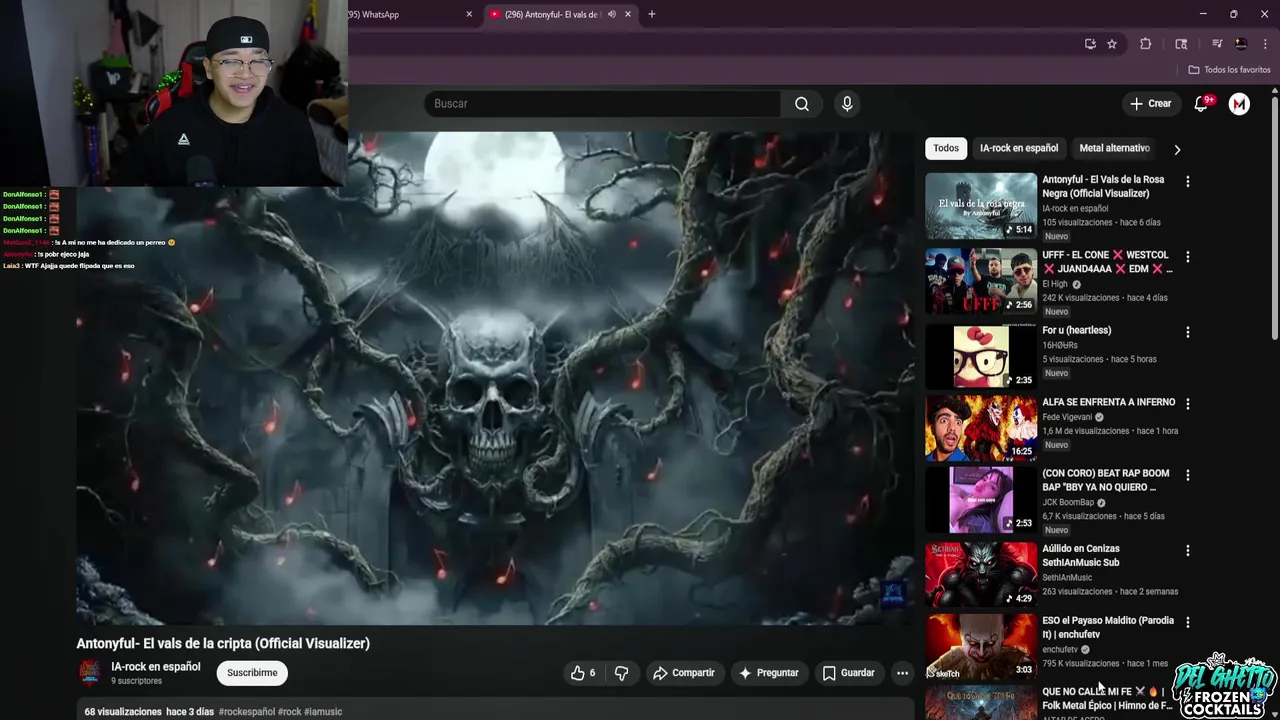
Task: Dislike the video with thumbs down
Action: click(621, 673)
